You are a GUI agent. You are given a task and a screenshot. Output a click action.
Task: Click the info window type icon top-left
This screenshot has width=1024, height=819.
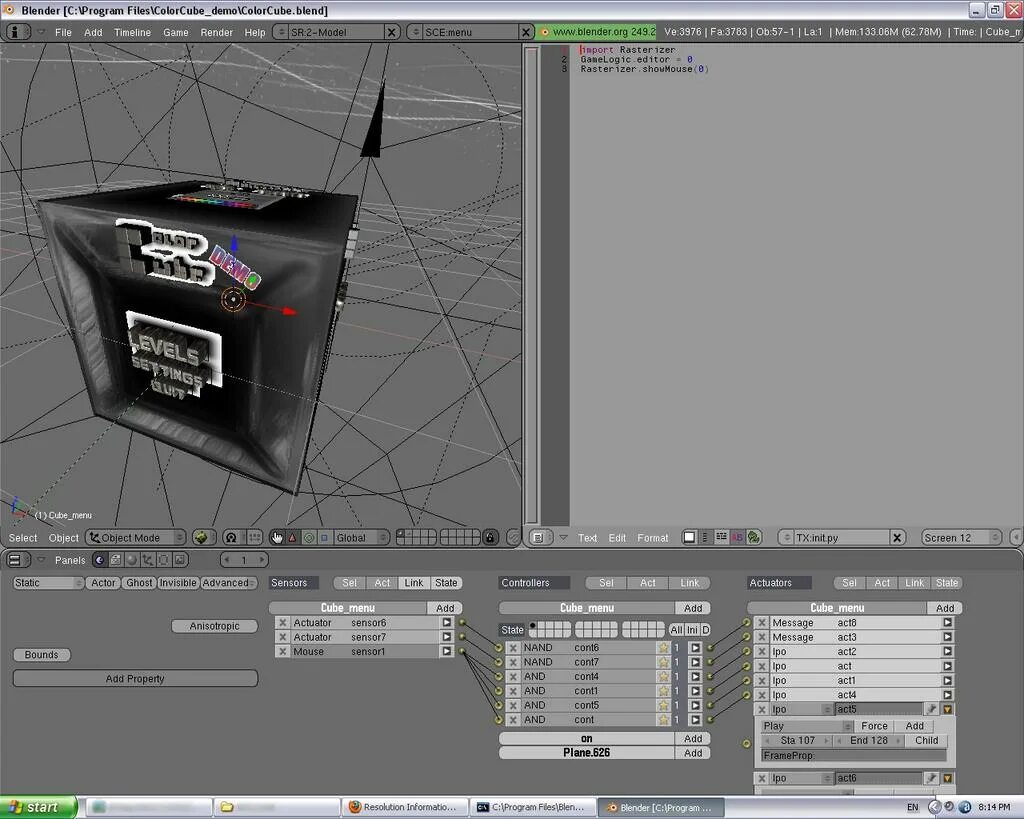pos(16,31)
